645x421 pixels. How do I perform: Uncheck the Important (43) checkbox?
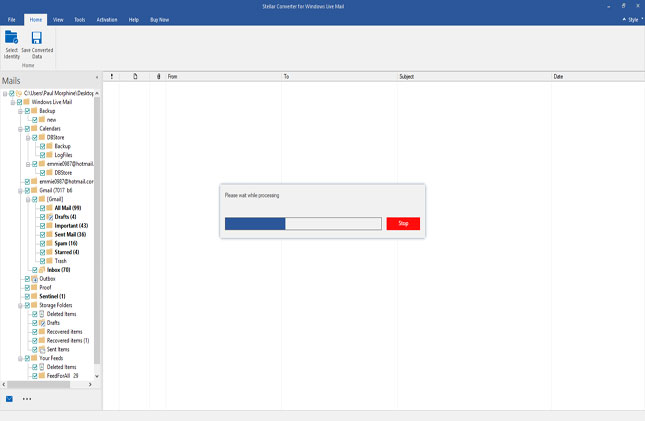coord(42,226)
